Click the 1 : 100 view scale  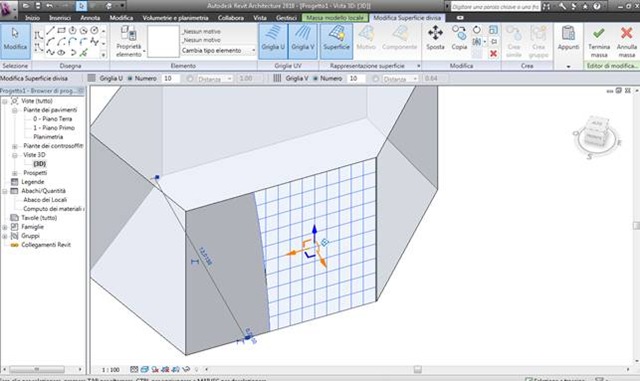pyautogui.click(x=110, y=370)
